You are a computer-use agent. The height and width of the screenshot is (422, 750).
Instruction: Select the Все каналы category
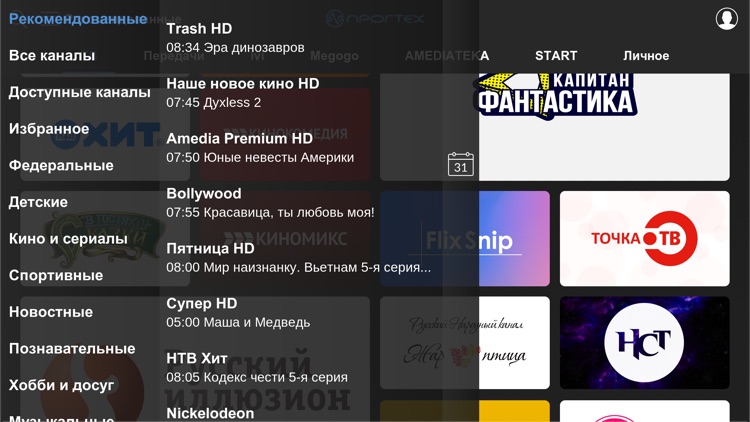coord(52,56)
